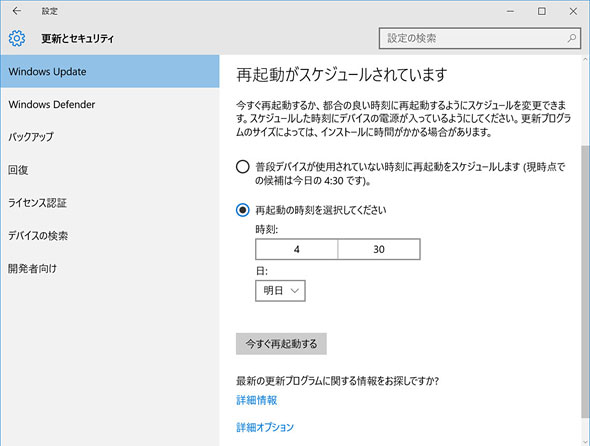Focus the 設定の検索 search box

[480, 38]
